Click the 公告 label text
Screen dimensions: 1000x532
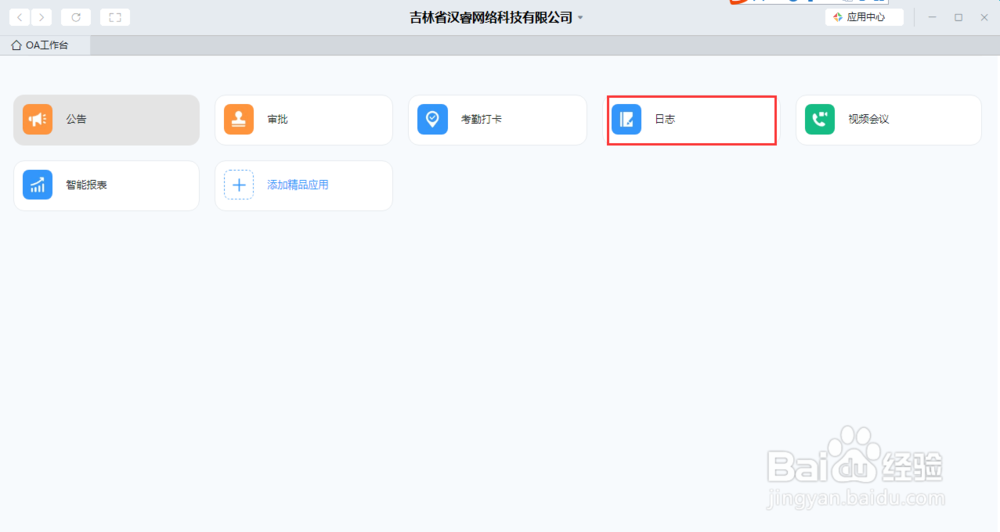(x=76, y=119)
